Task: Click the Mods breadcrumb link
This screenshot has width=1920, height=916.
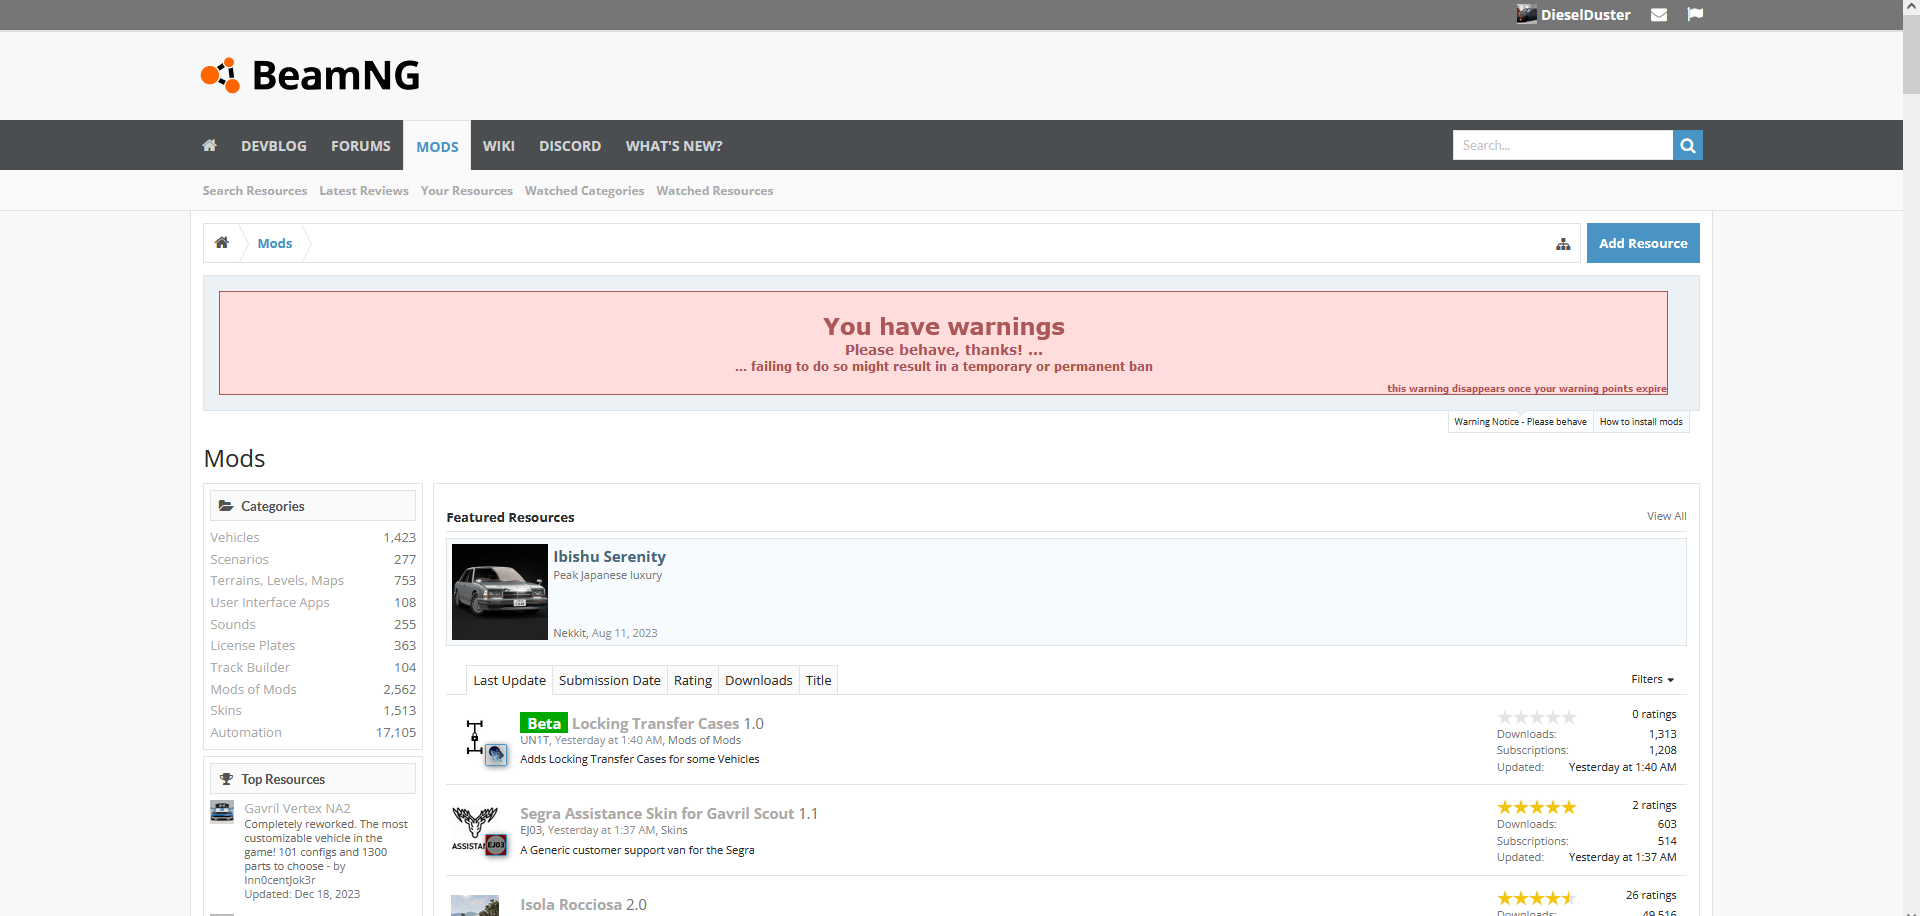Action: [x=275, y=243]
